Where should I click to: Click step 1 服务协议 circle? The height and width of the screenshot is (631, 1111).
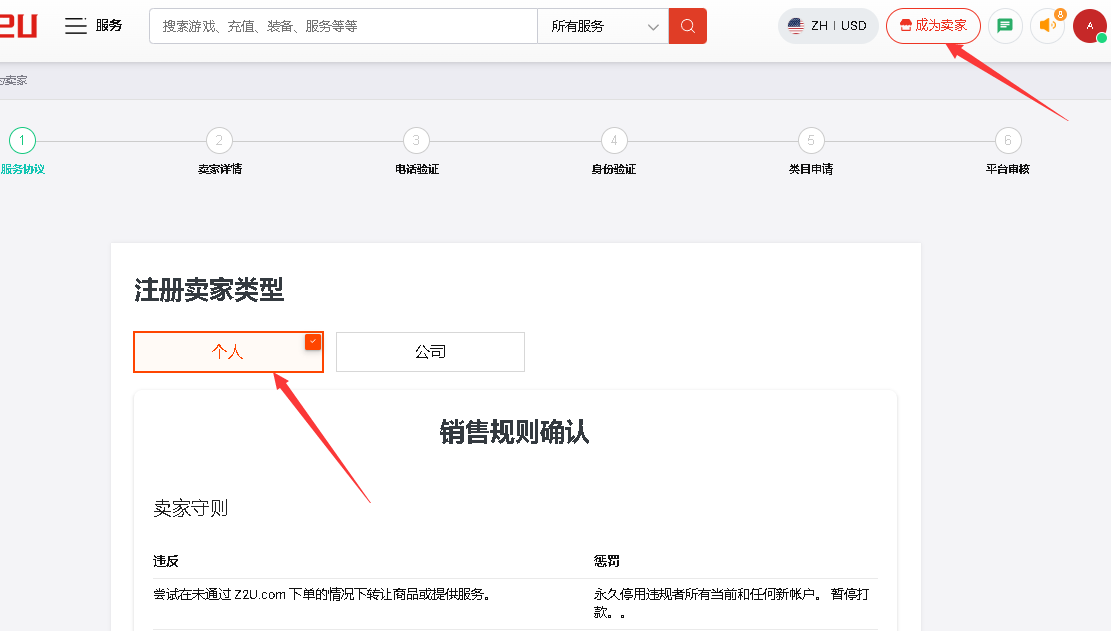coord(22,140)
